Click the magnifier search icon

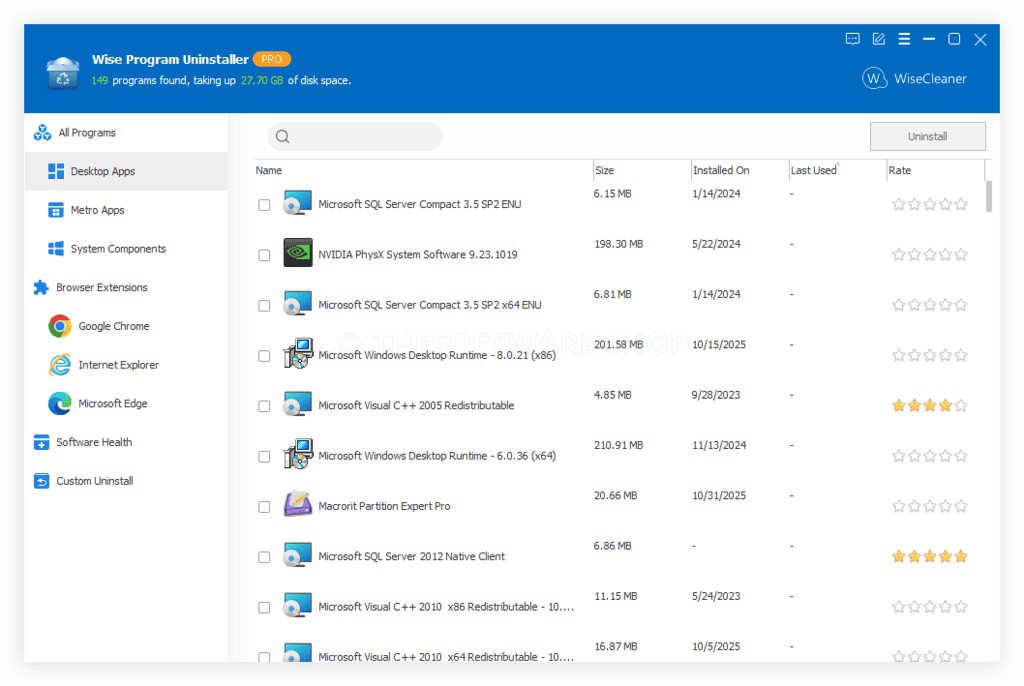[x=282, y=137]
